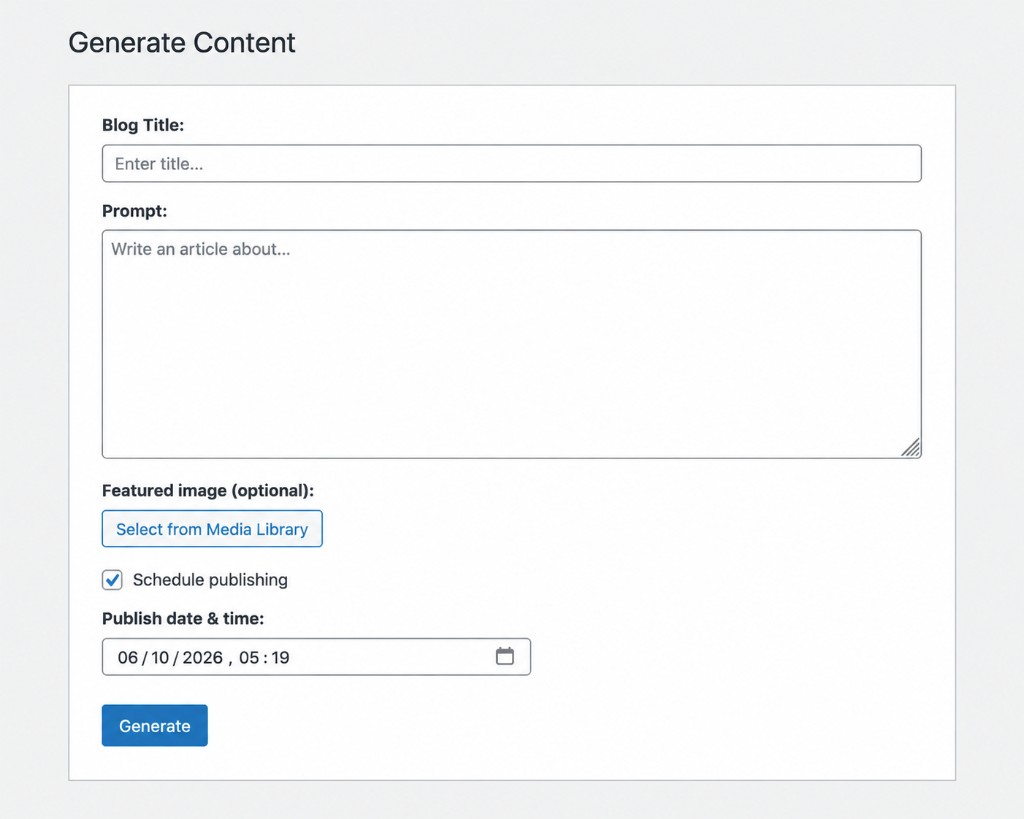Click Select from Media Library button

212,529
